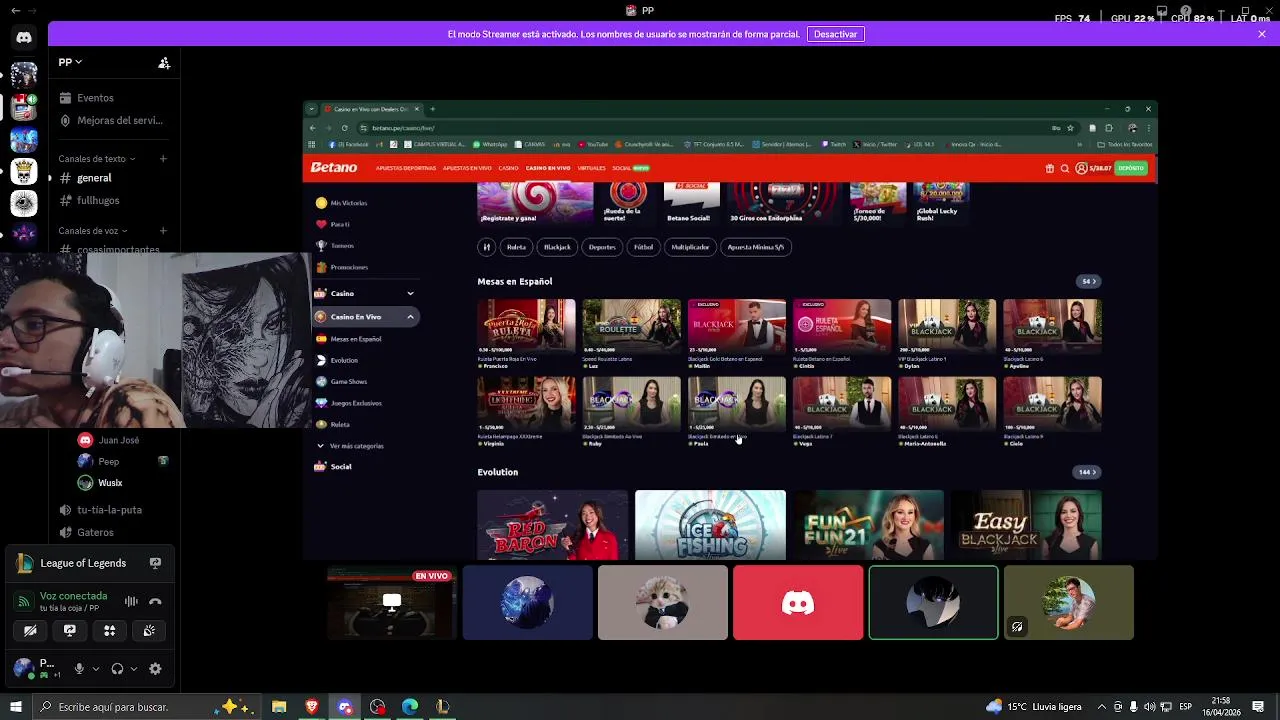Open Ice Fishing game thumbnail
1280x720 pixels.
click(710, 525)
